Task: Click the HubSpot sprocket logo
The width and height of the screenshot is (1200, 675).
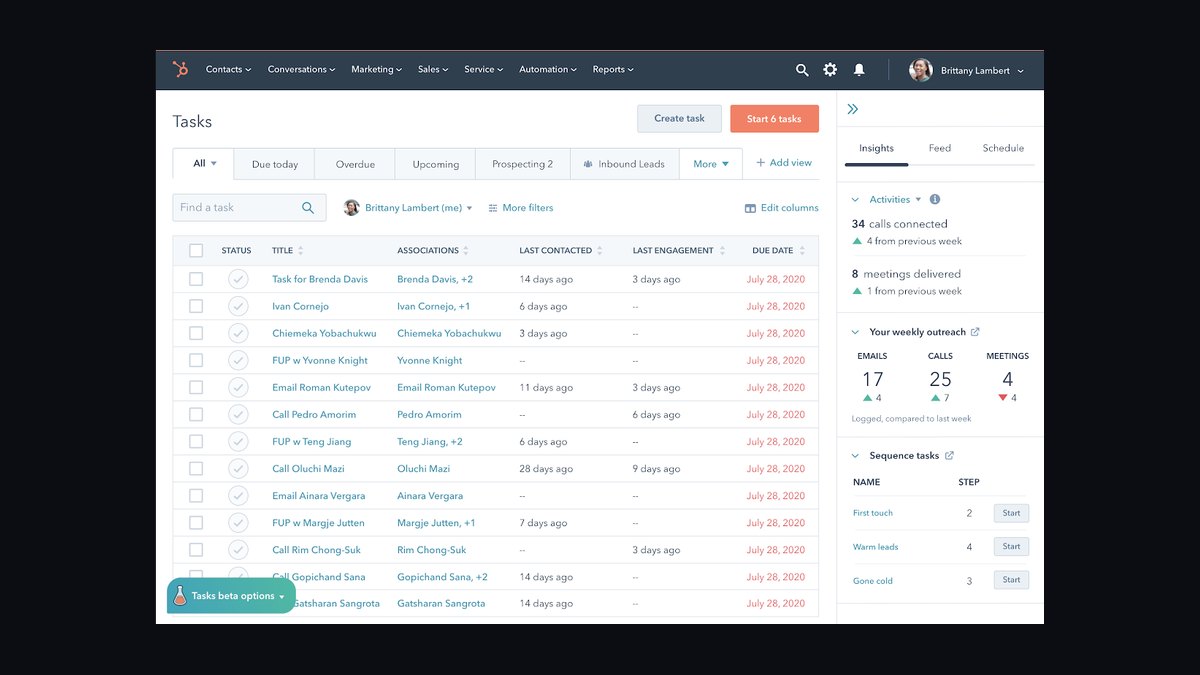Action: pos(180,69)
